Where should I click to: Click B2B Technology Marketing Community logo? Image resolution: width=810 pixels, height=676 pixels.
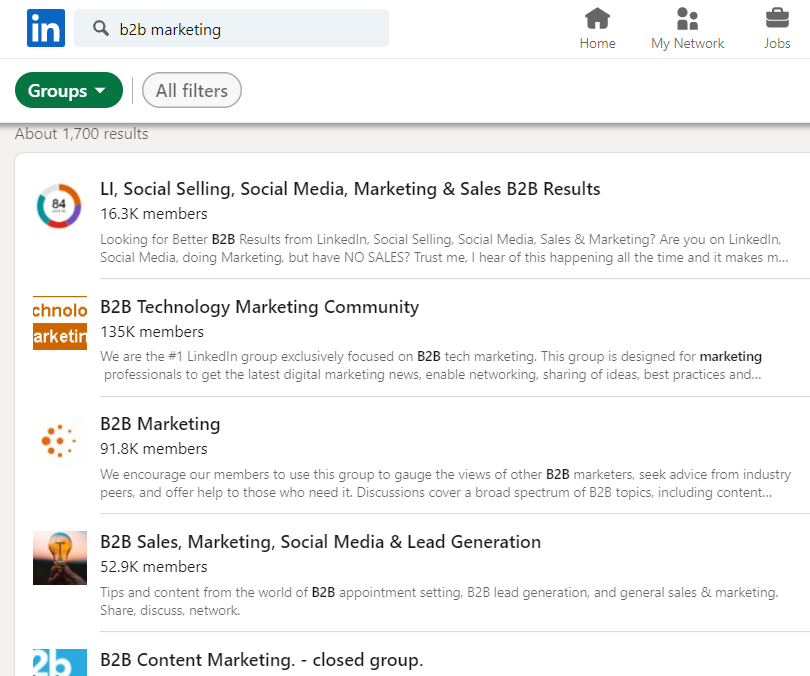pyautogui.click(x=59, y=323)
